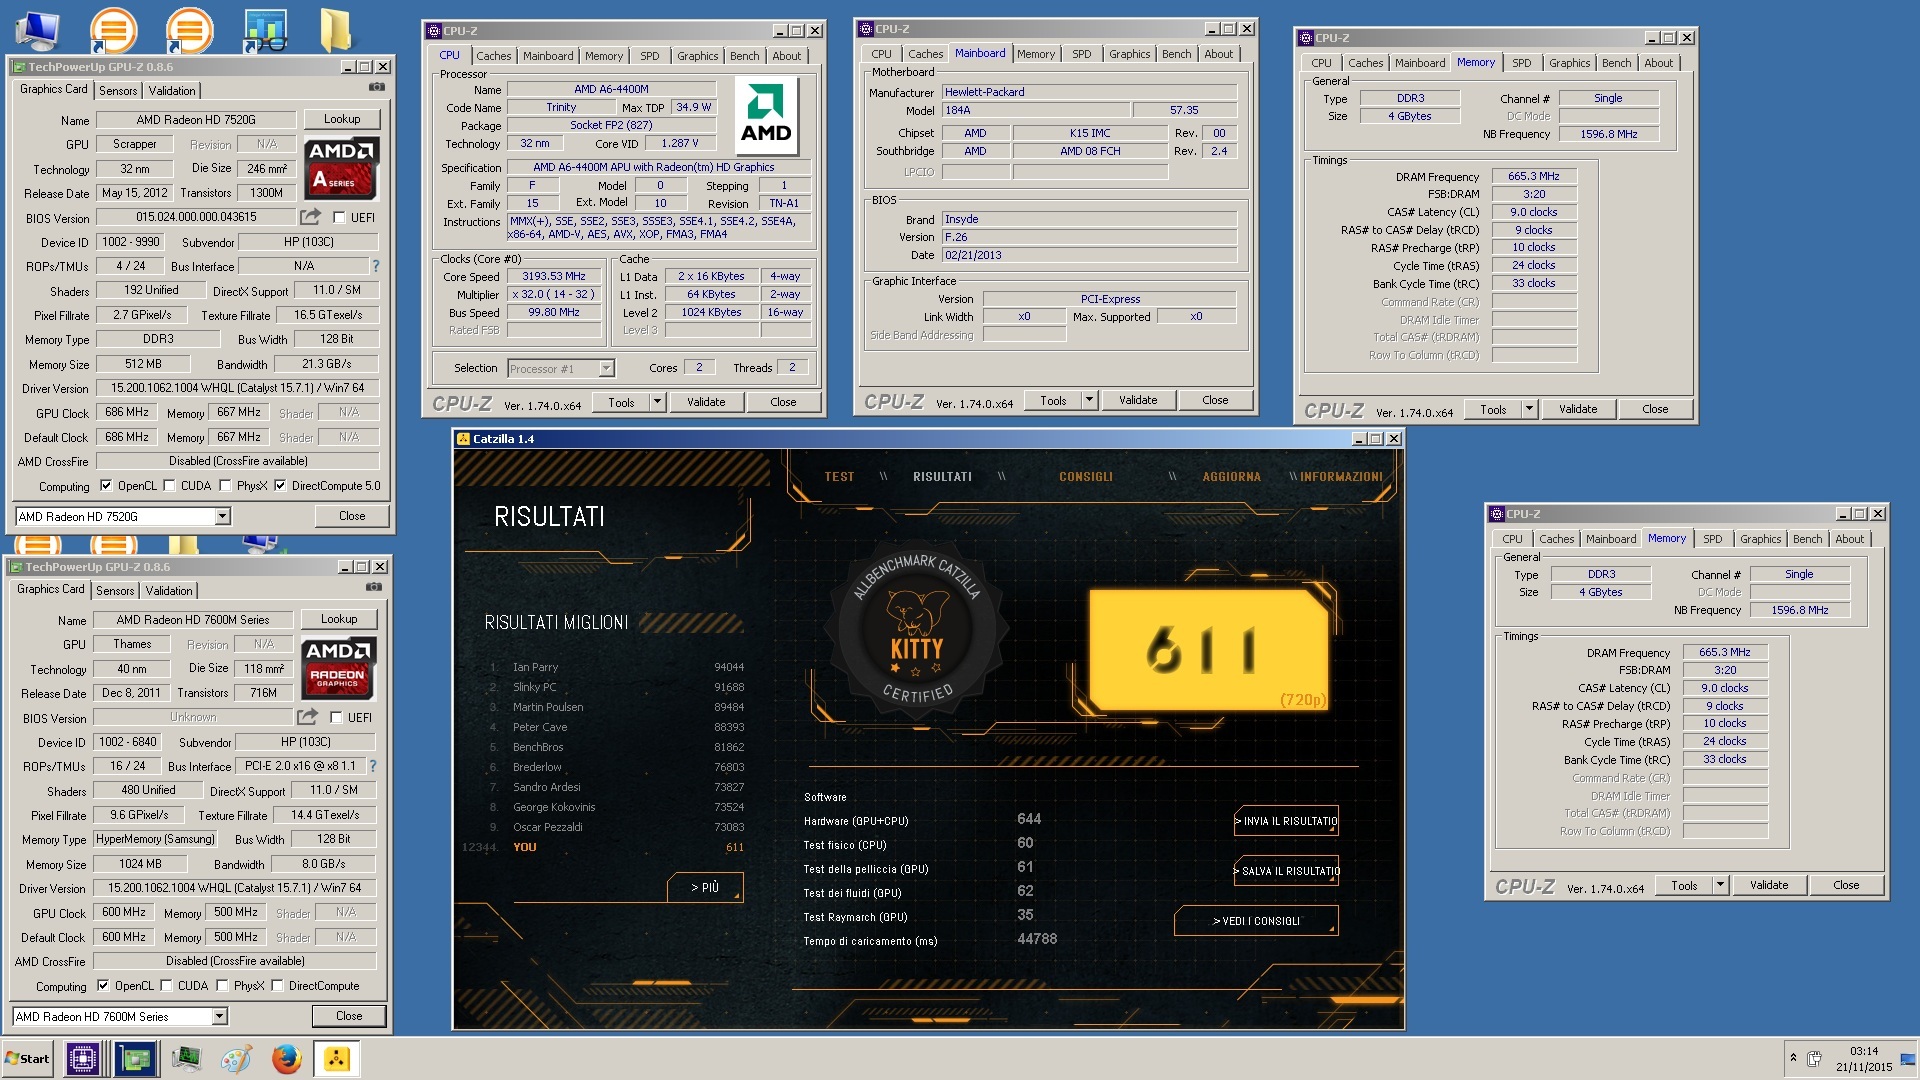The image size is (1920, 1080).
Task: Click the AMD processor logo in CPU-Z
Action: tap(766, 117)
